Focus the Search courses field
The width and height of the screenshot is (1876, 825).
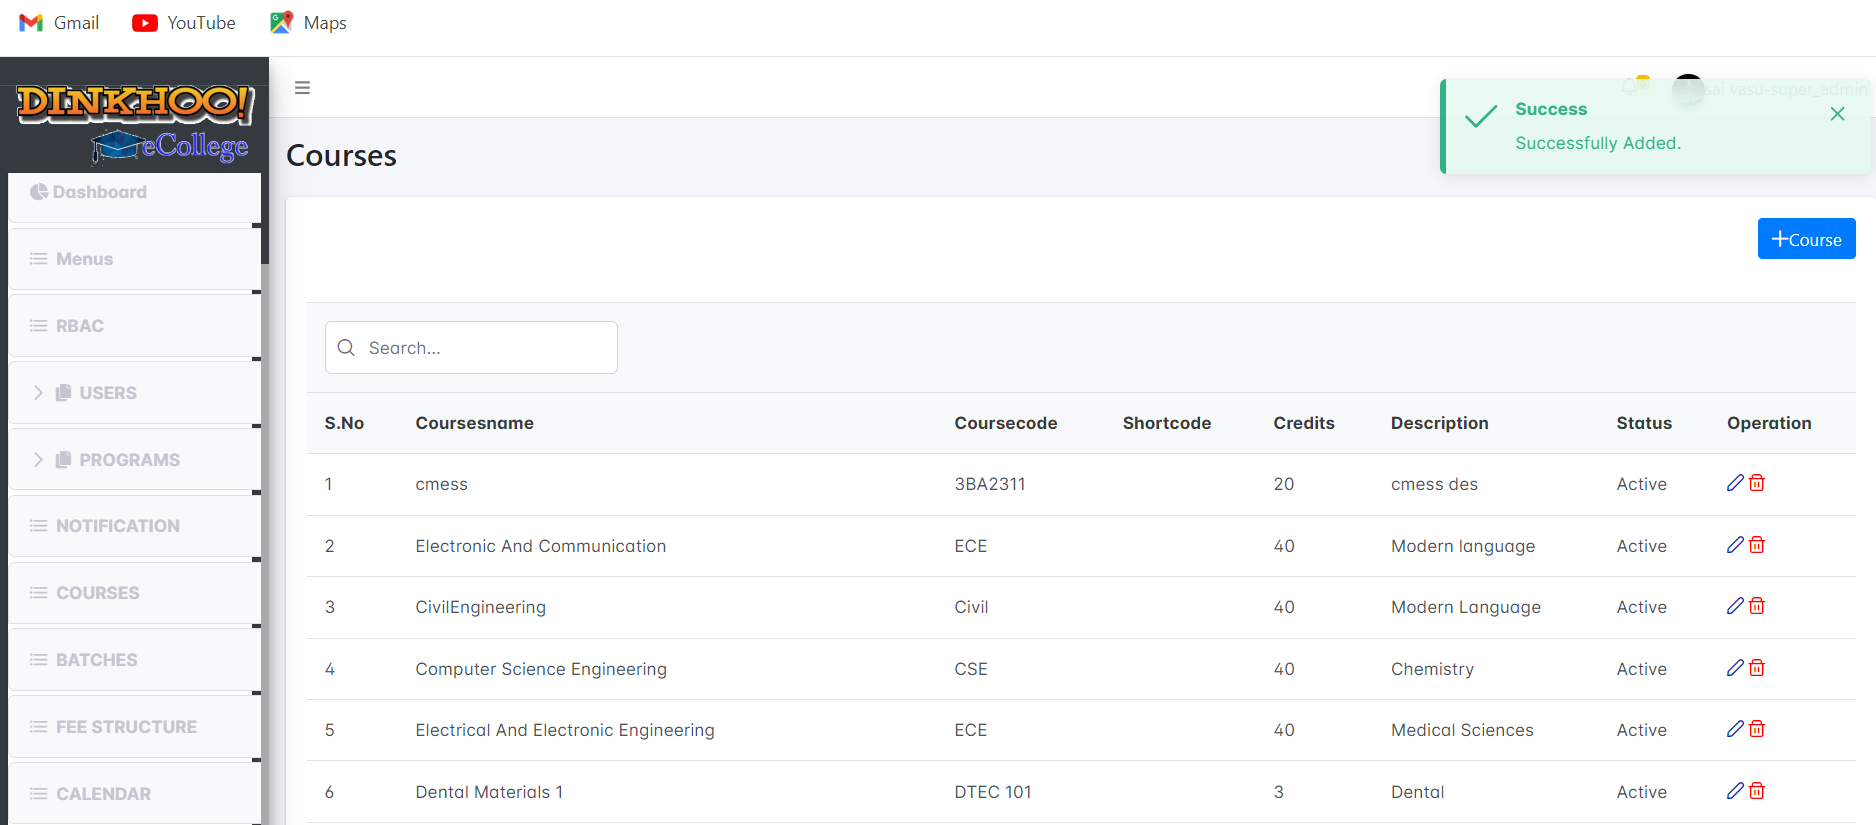click(471, 347)
